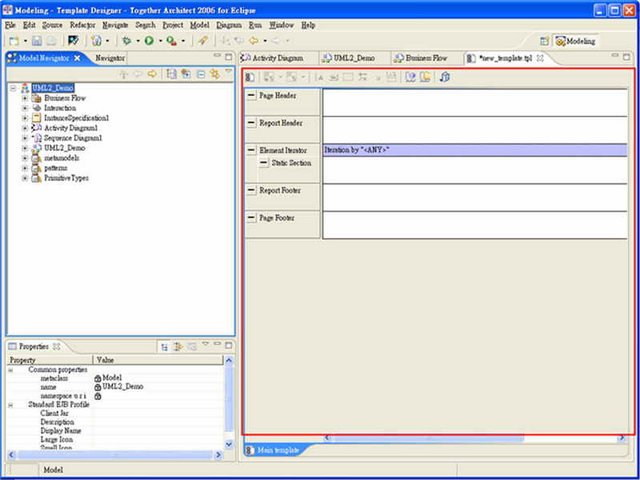Image resolution: width=640 pixels, height=480 pixels.
Task: Close the Model Navigator view
Action: point(77,58)
